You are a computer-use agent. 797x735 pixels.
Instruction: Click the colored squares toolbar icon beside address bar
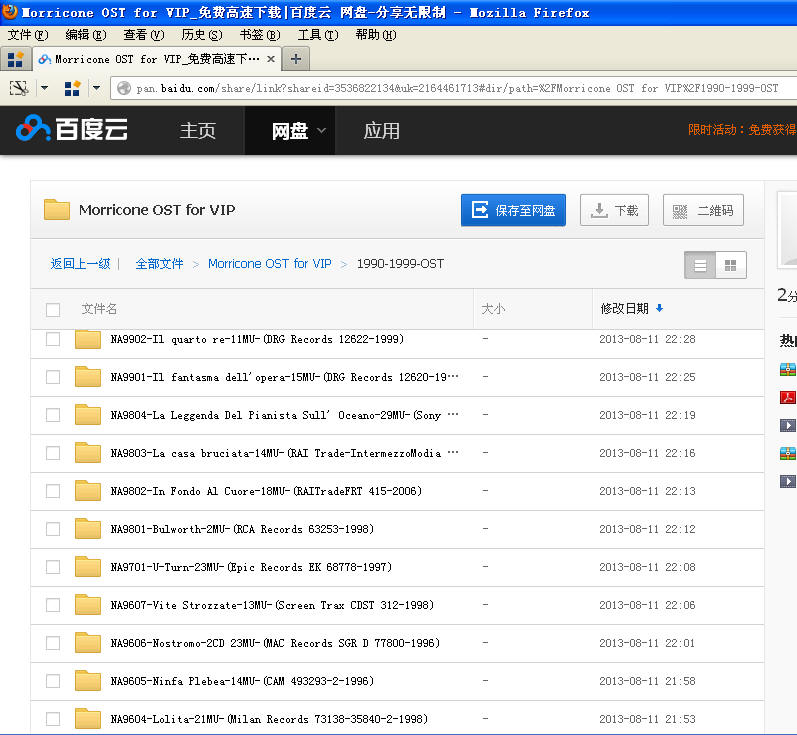tap(73, 88)
